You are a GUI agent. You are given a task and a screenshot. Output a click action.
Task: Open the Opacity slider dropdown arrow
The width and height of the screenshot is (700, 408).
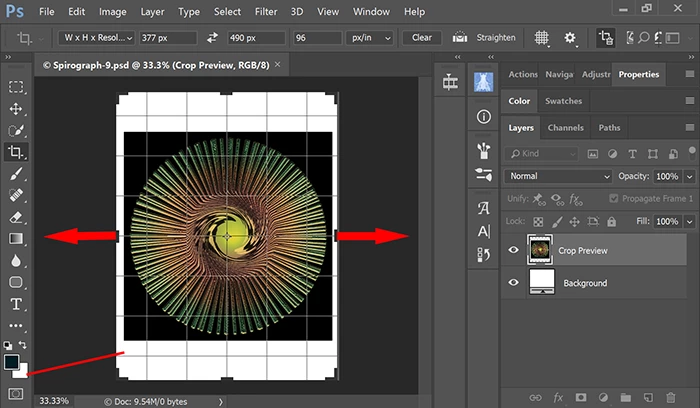coord(690,177)
